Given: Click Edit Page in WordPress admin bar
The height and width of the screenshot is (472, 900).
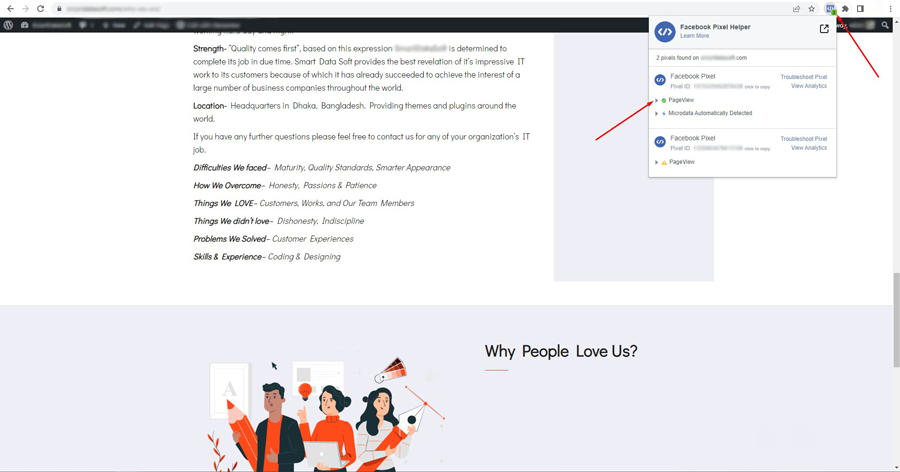Looking at the screenshot, I should point(152,25).
